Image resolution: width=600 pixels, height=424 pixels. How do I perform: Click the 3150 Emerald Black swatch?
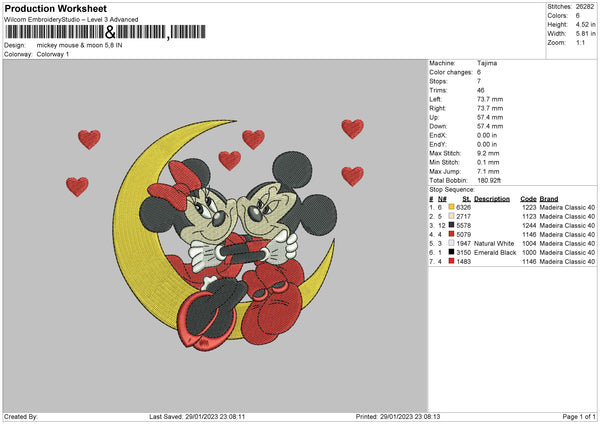452,252
